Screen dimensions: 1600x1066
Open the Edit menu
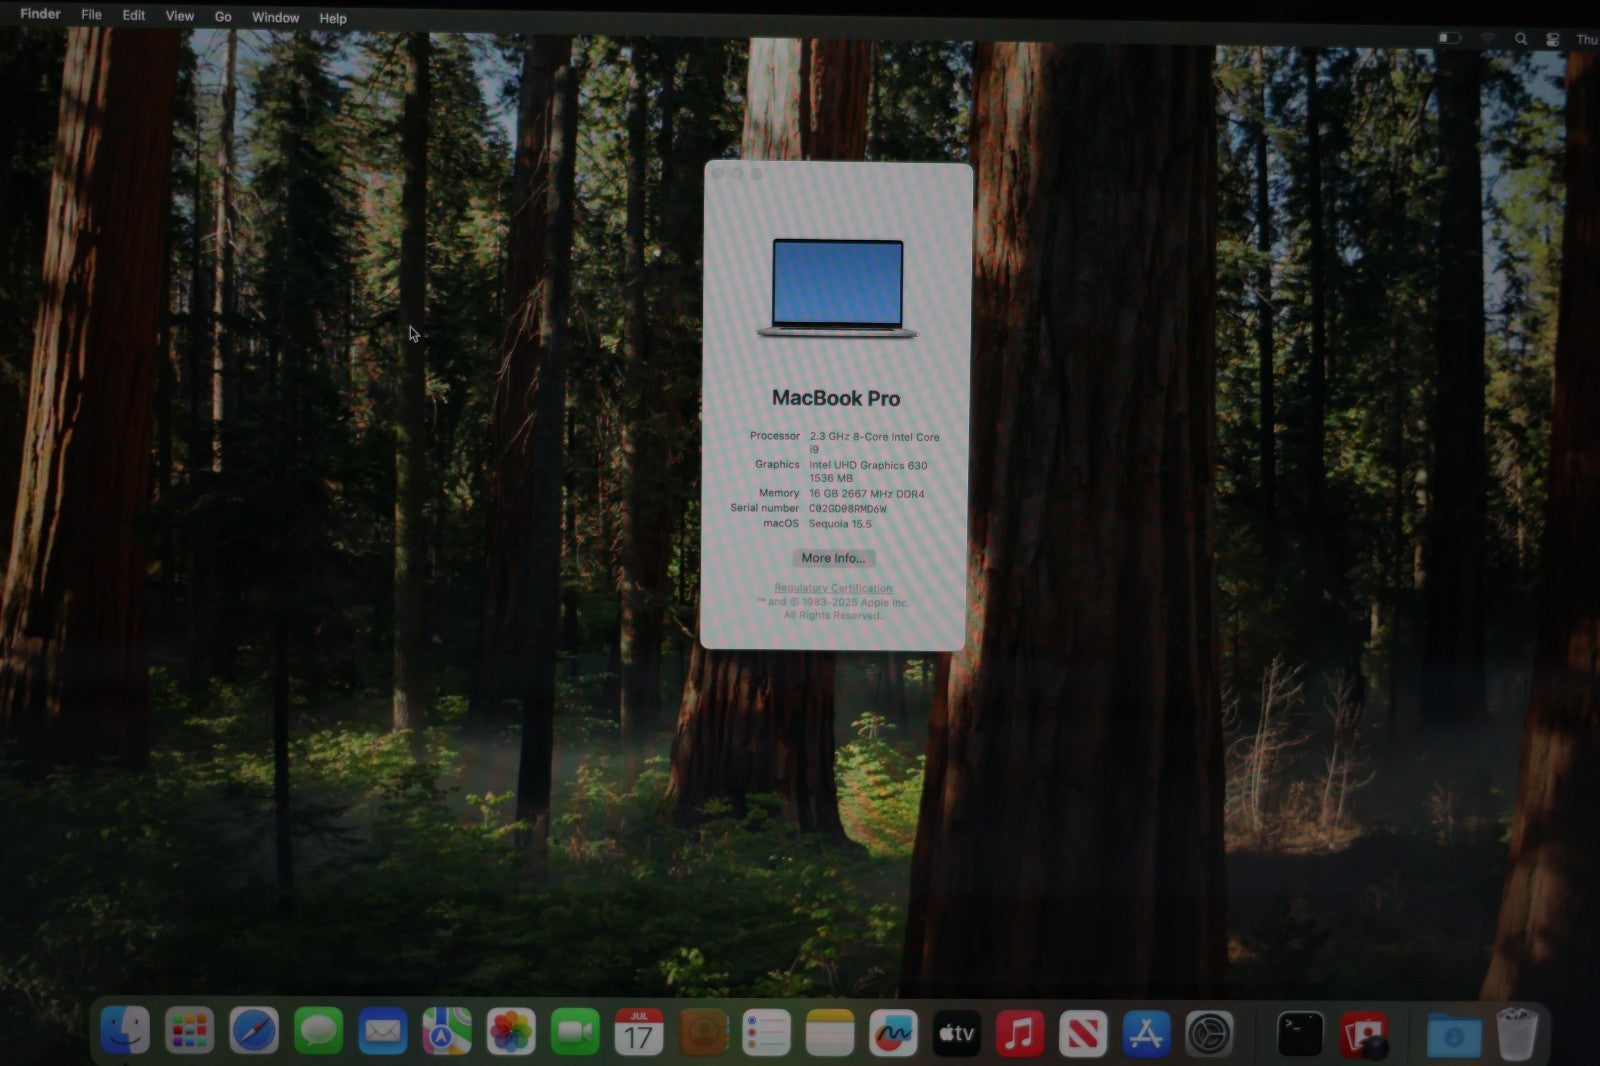point(133,15)
